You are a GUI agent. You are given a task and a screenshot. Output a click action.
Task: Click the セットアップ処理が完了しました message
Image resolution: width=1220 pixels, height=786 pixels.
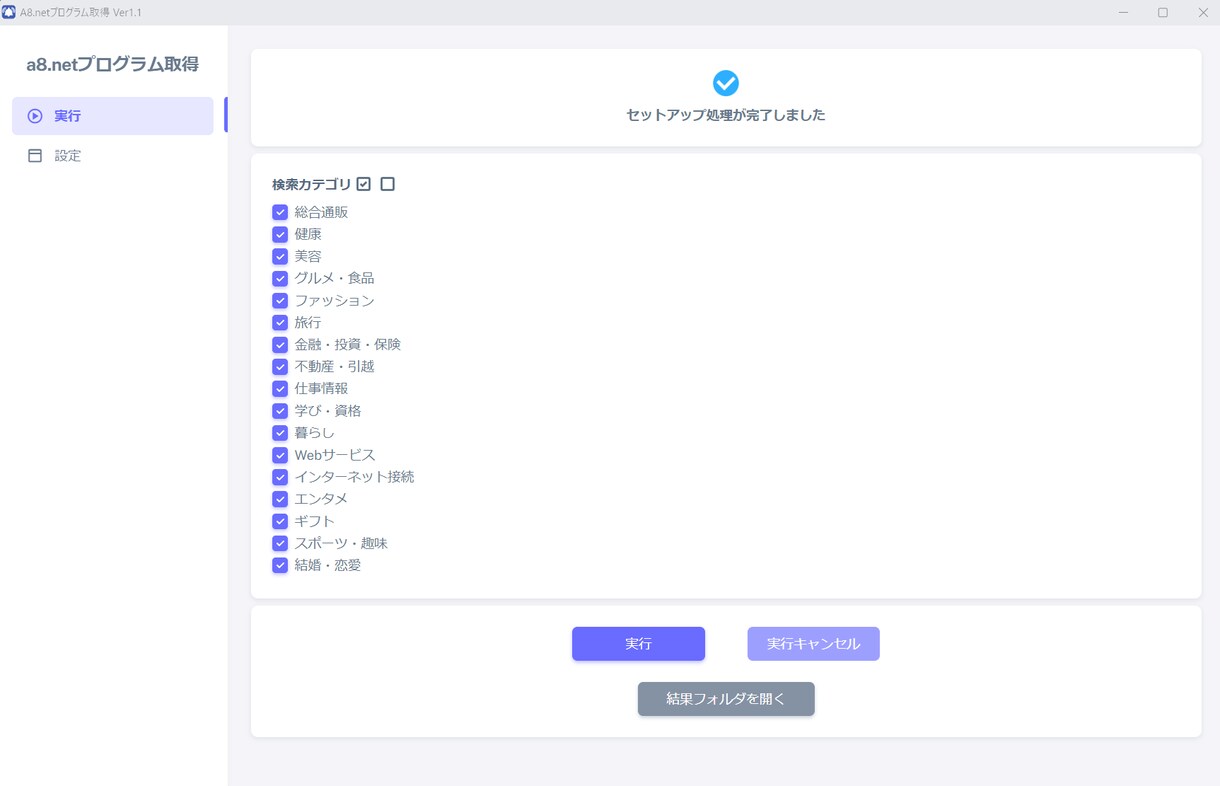(x=726, y=115)
